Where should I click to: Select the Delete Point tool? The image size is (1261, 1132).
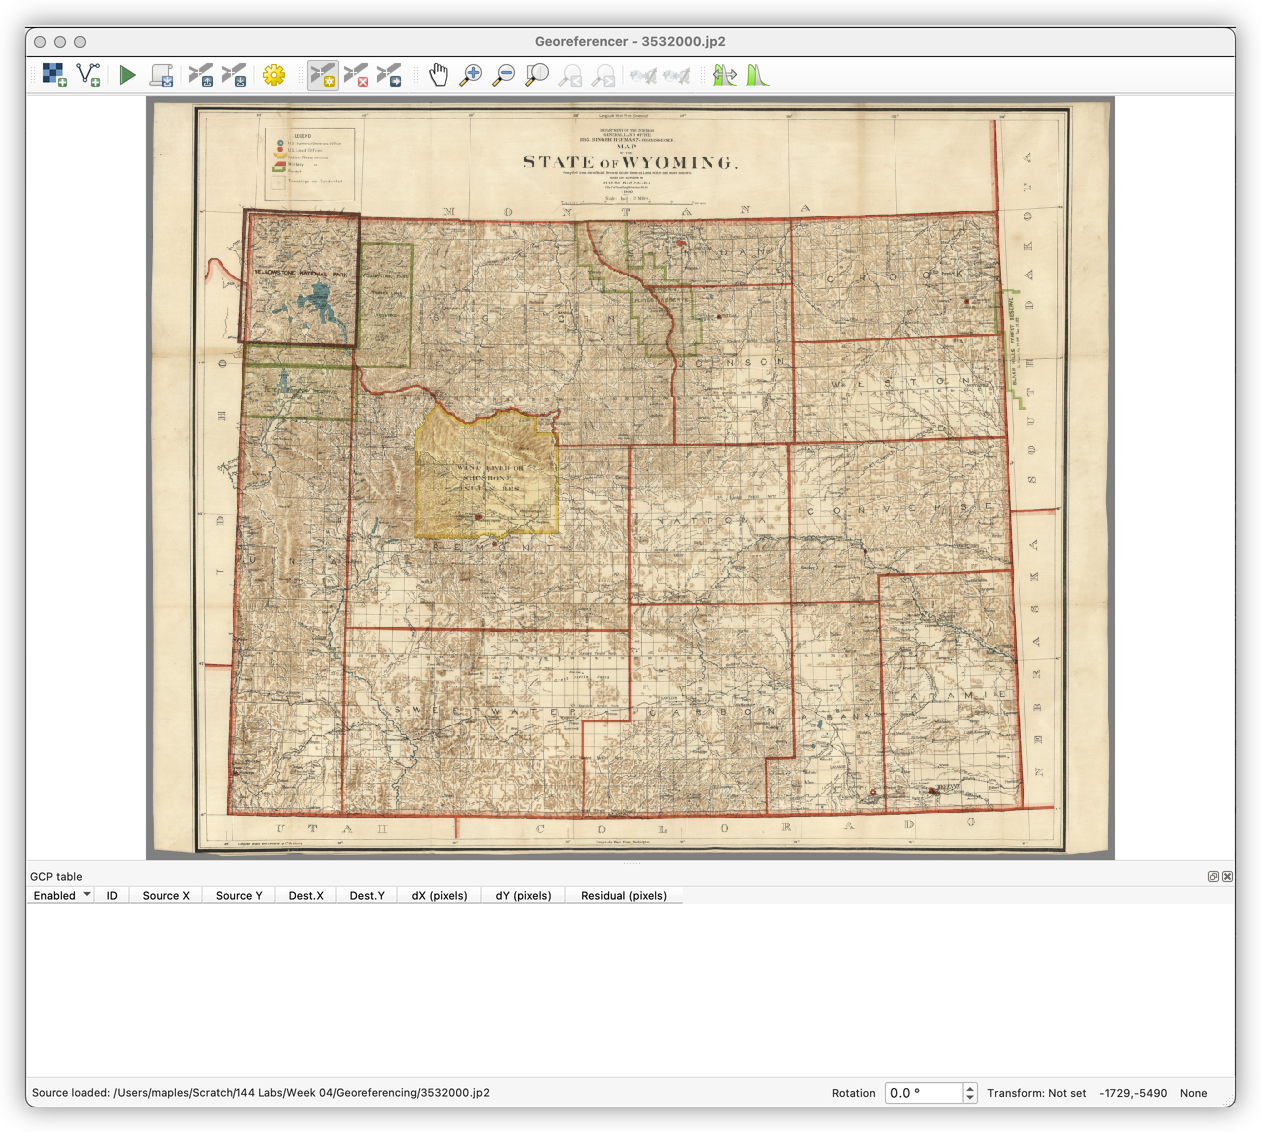[356, 75]
